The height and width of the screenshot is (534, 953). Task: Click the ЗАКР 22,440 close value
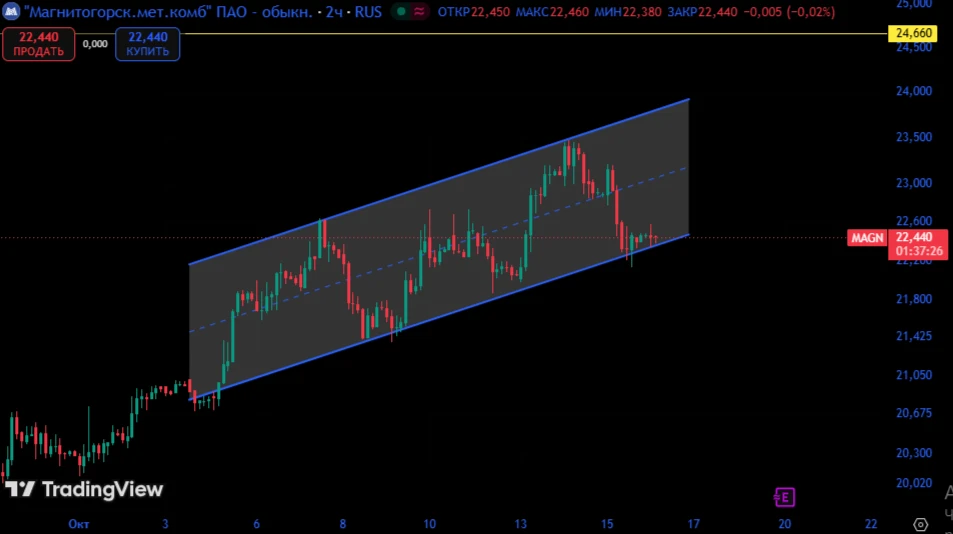tap(702, 12)
